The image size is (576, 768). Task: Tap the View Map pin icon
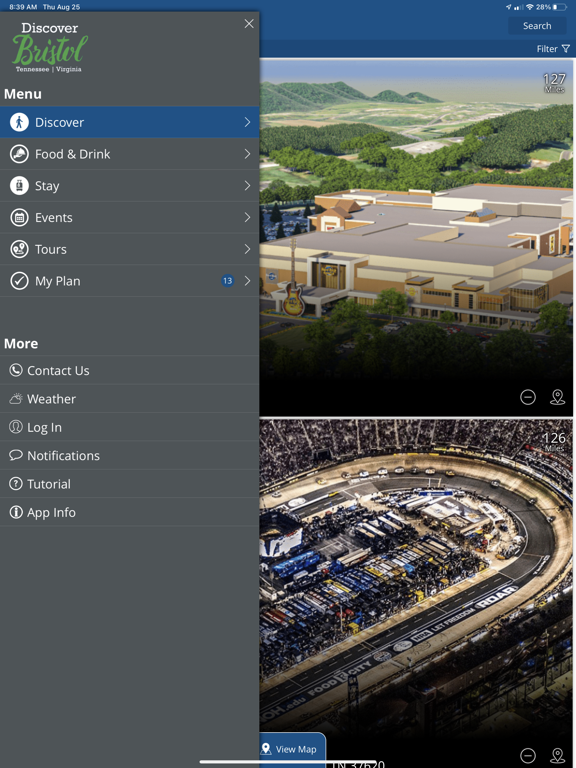[x=266, y=749]
